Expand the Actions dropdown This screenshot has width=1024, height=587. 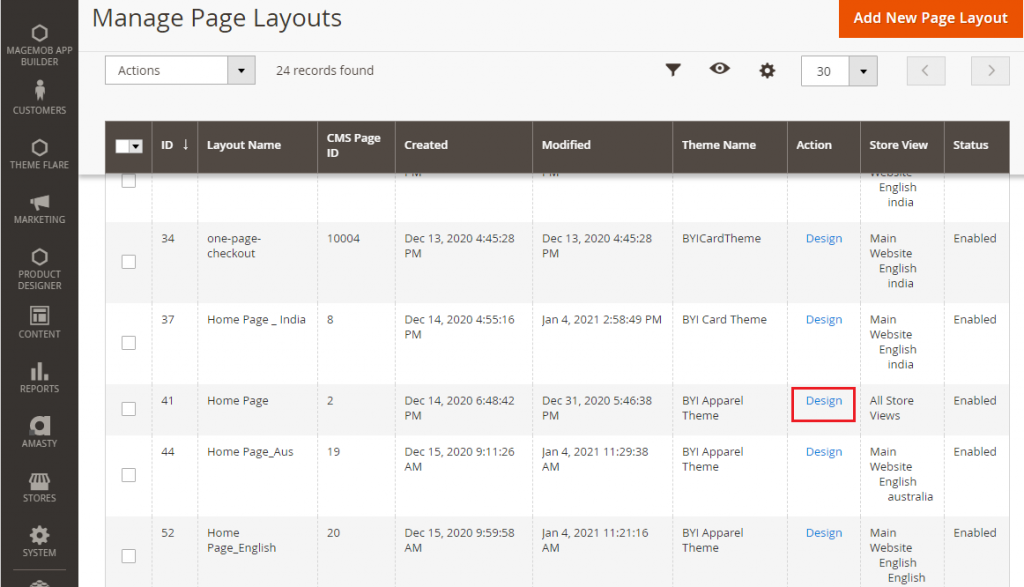tap(180, 71)
